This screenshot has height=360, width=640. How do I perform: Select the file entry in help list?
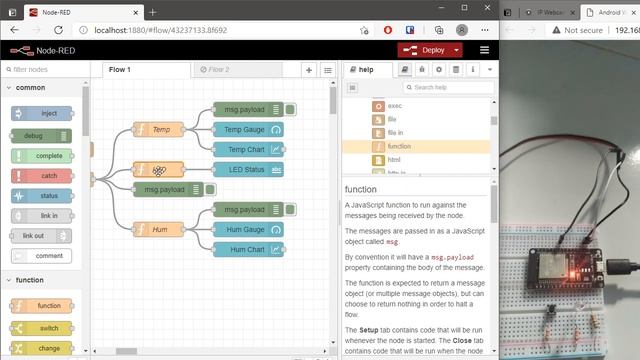416,120
